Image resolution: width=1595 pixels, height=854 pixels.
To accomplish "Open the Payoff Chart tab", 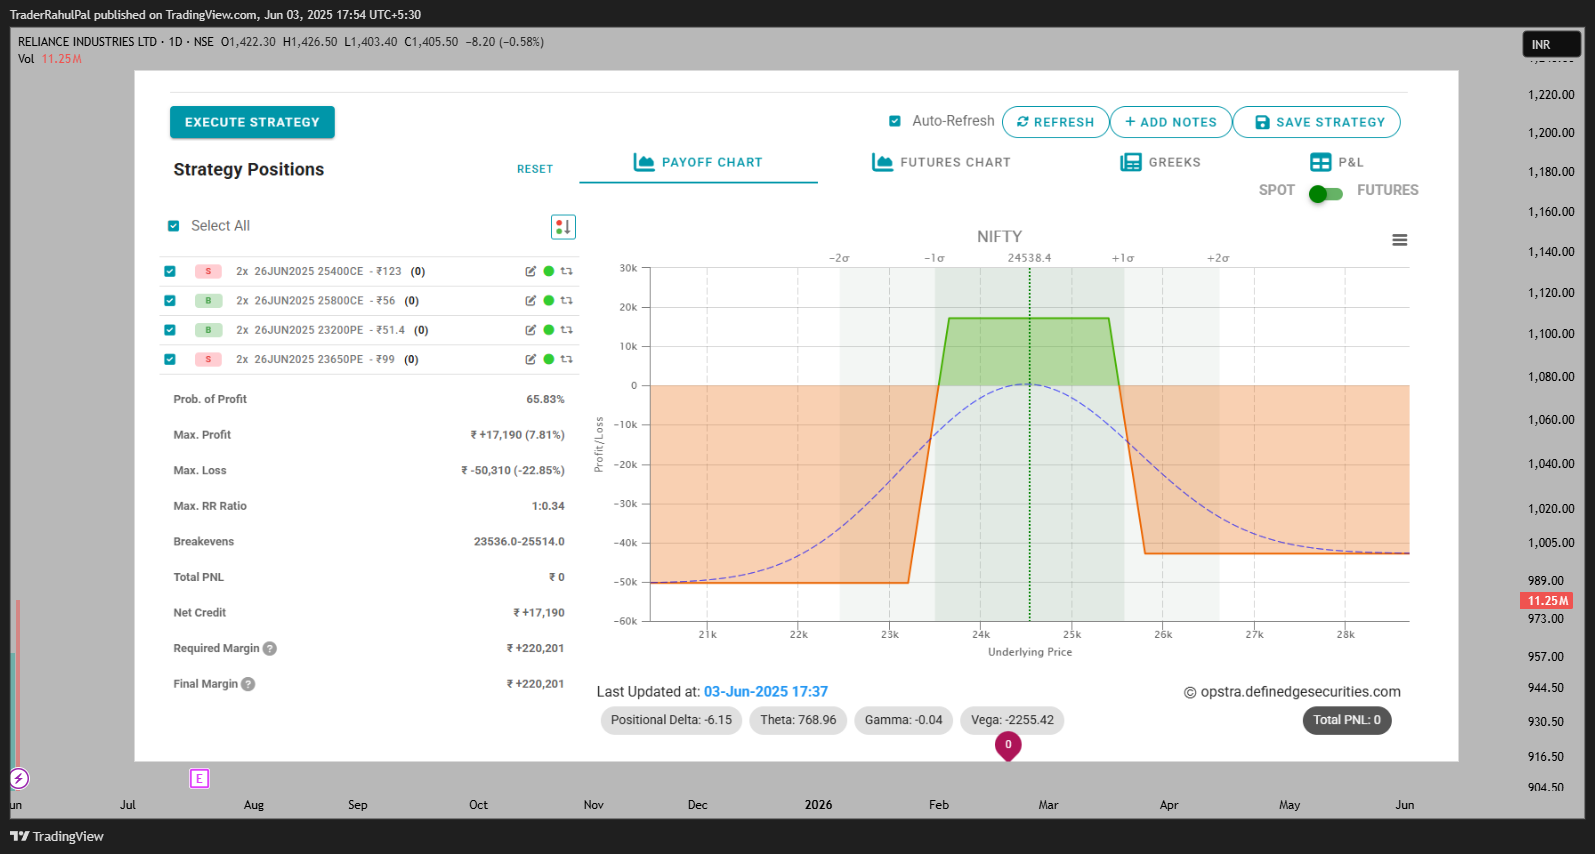I will 698,163.
